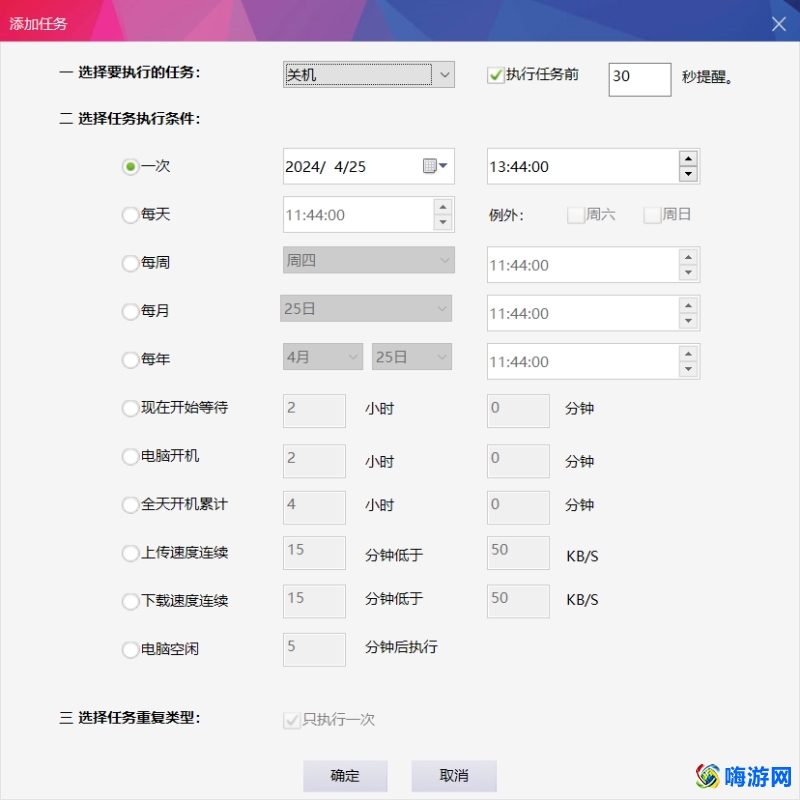Decrease the 13:44:00 time with down arrow
This screenshot has height=800, width=800.
click(688, 174)
